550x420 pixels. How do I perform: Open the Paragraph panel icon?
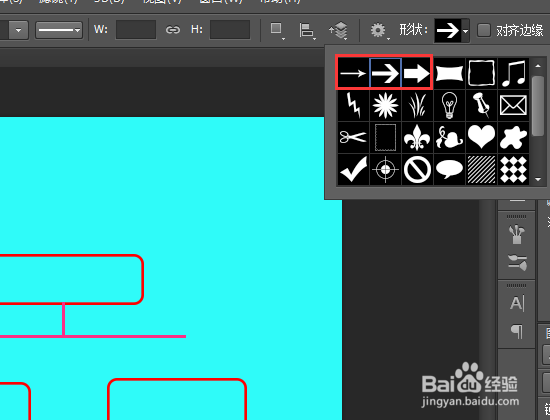517,331
